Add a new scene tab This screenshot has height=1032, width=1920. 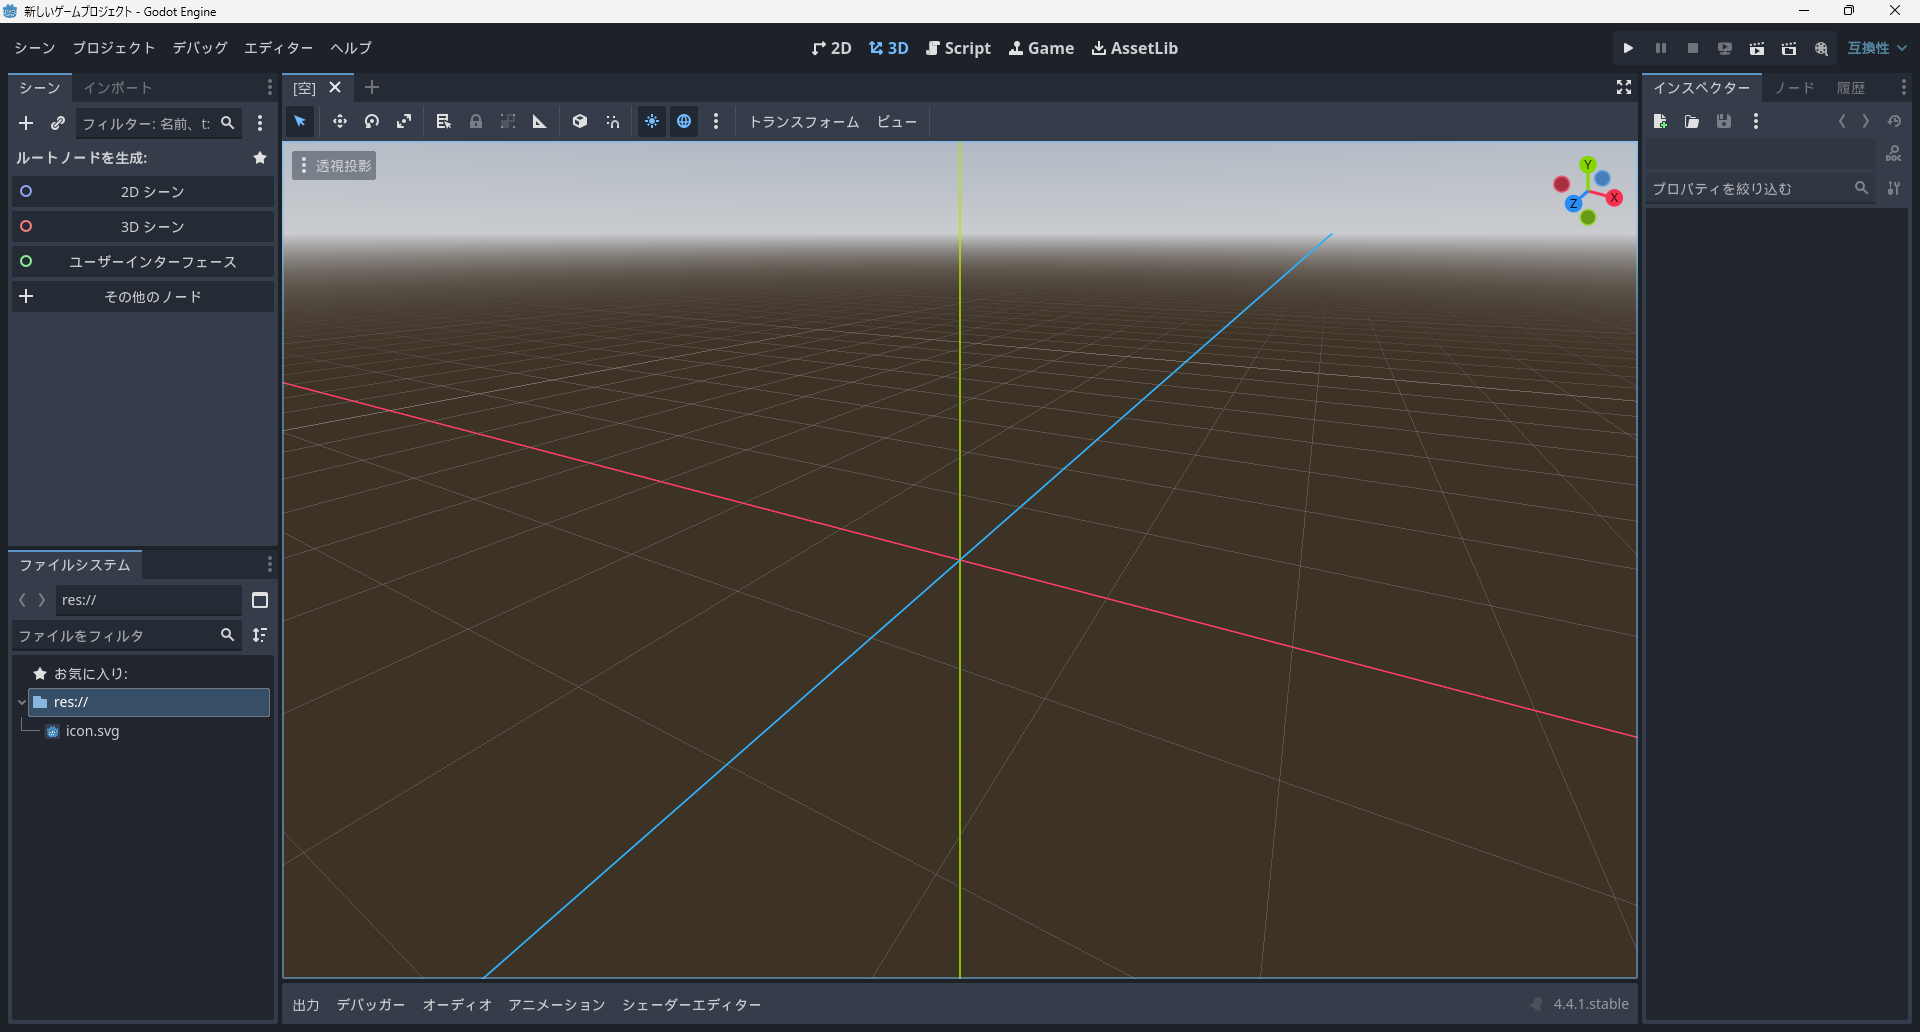[372, 88]
